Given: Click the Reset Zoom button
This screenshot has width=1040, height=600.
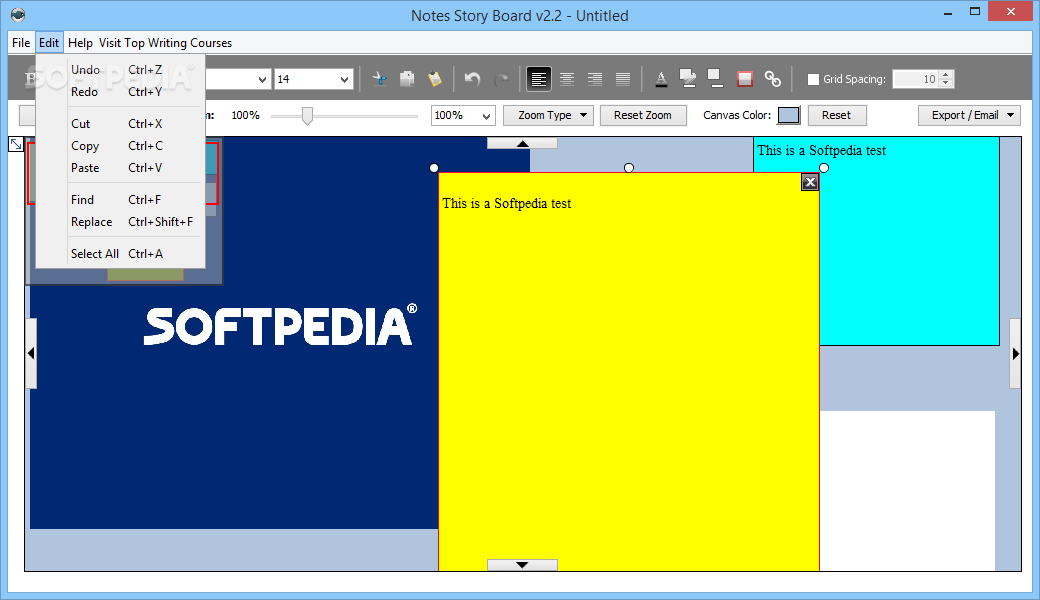Looking at the screenshot, I should click(643, 115).
